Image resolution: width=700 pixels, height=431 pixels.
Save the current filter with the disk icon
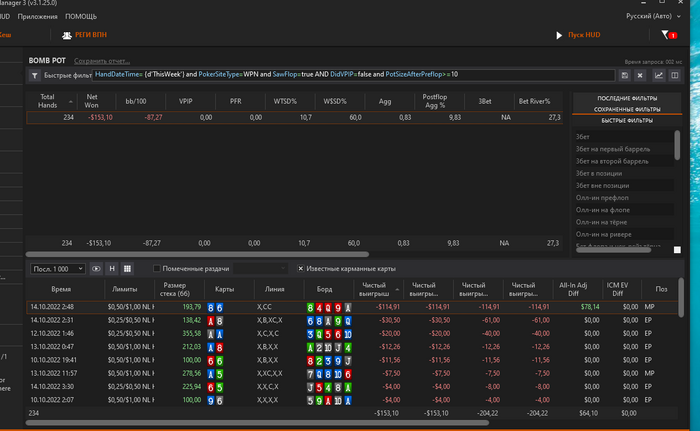coord(625,75)
